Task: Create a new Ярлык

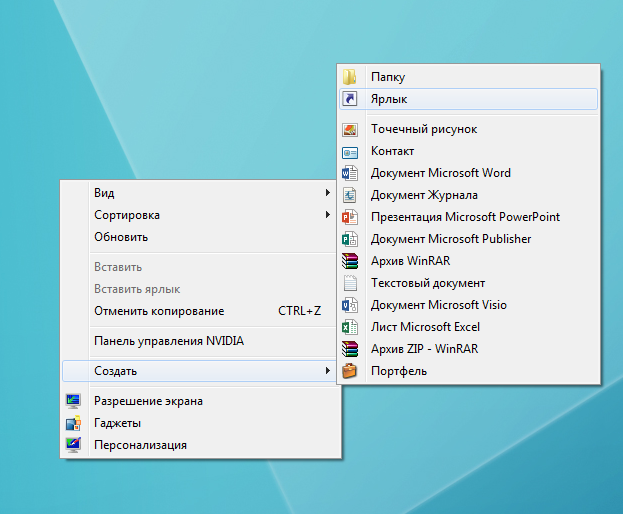Action: (468, 99)
